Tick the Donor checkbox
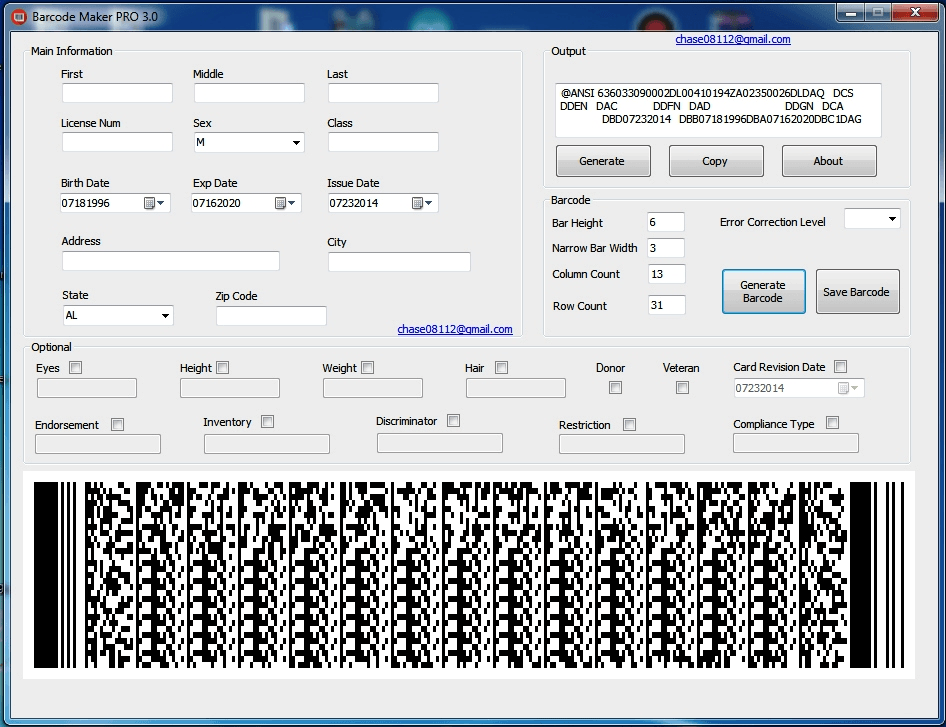Screen dimensions: 946x727 coord(615,388)
